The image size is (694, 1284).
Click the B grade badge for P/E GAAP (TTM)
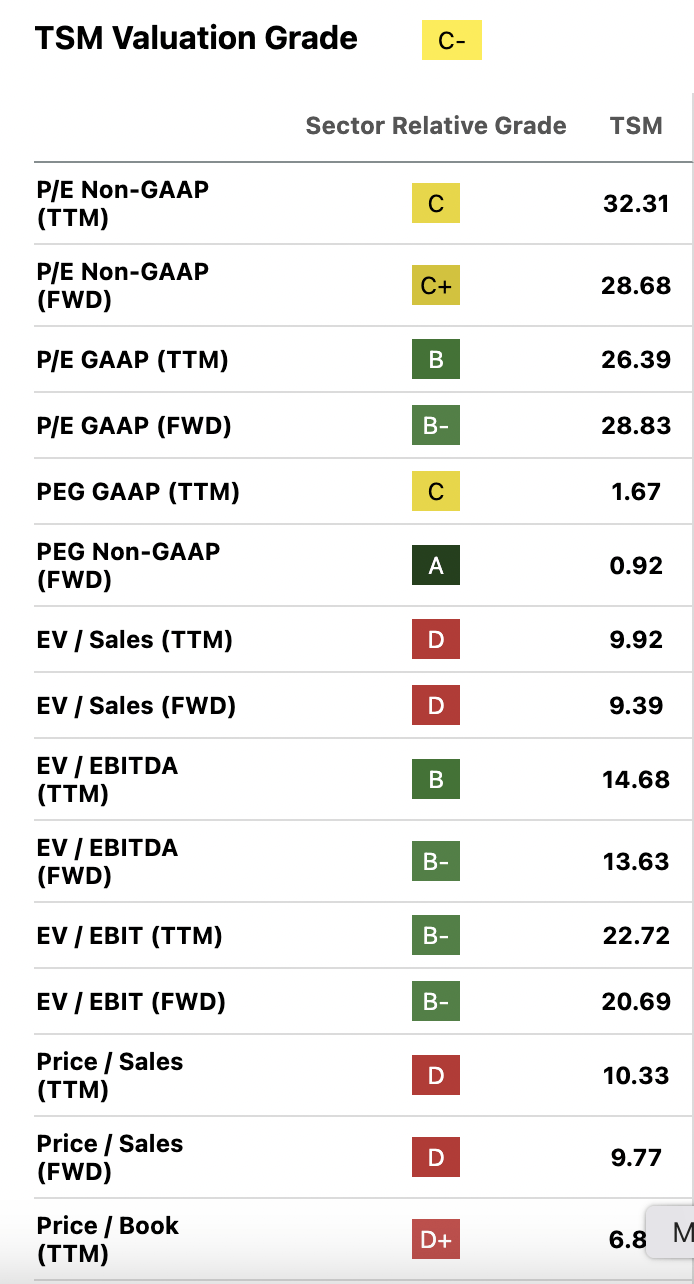coord(435,360)
